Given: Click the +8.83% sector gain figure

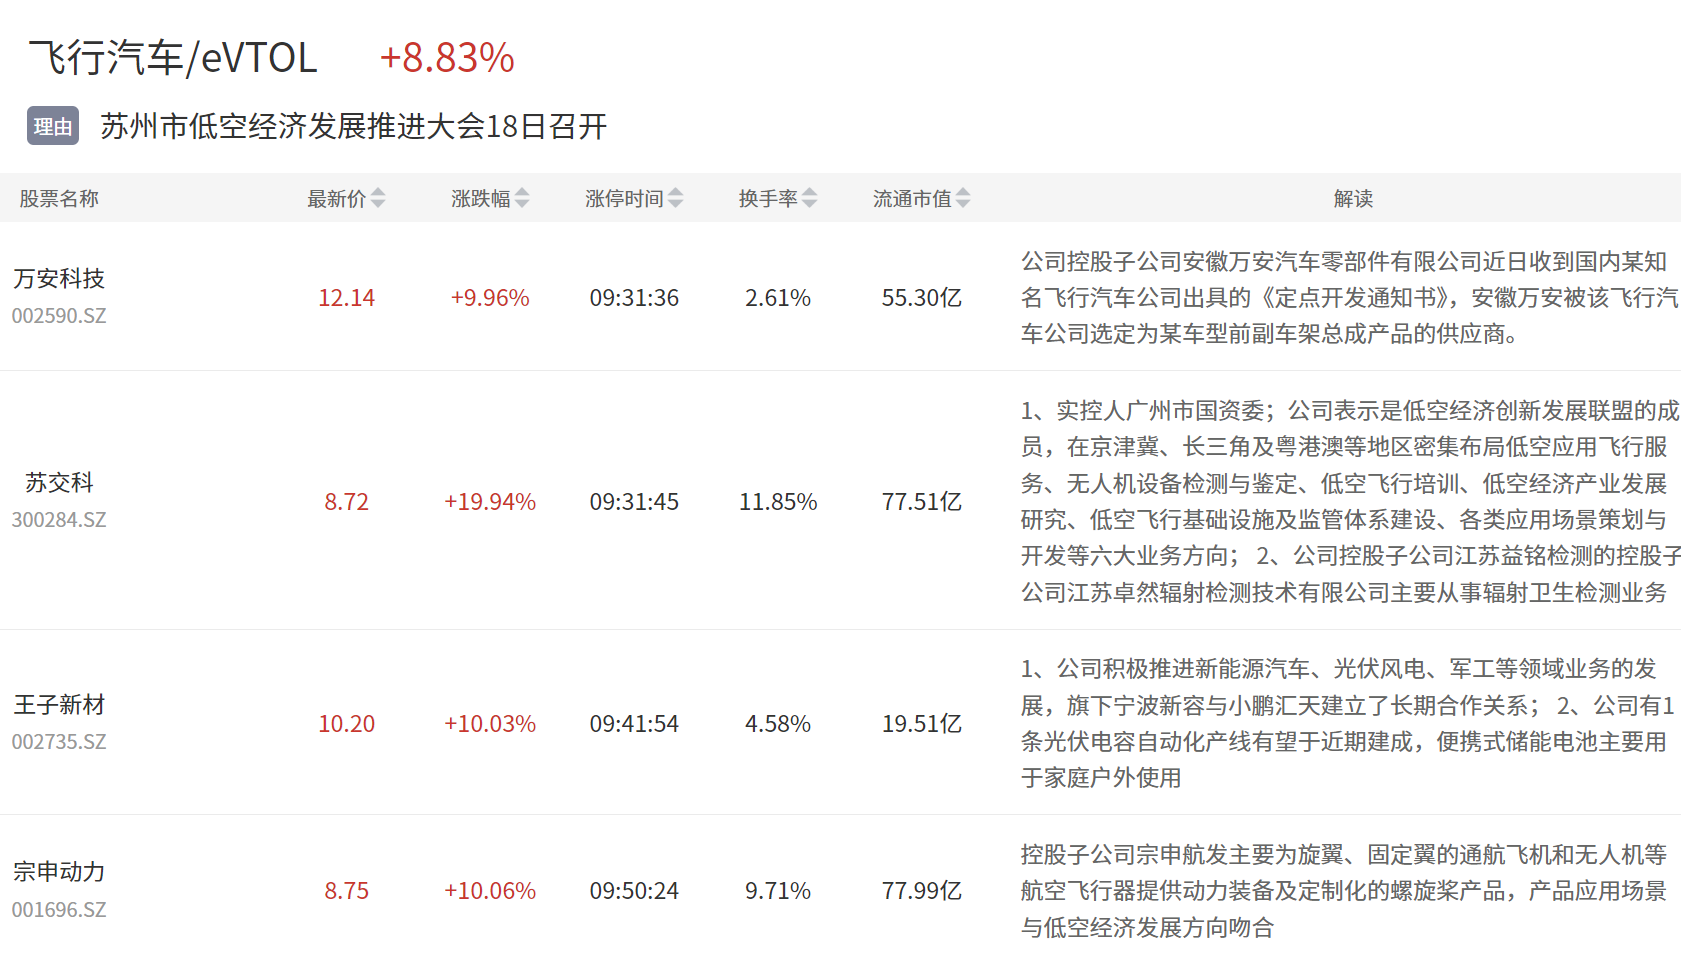Looking at the screenshot, I should [447, 57].
